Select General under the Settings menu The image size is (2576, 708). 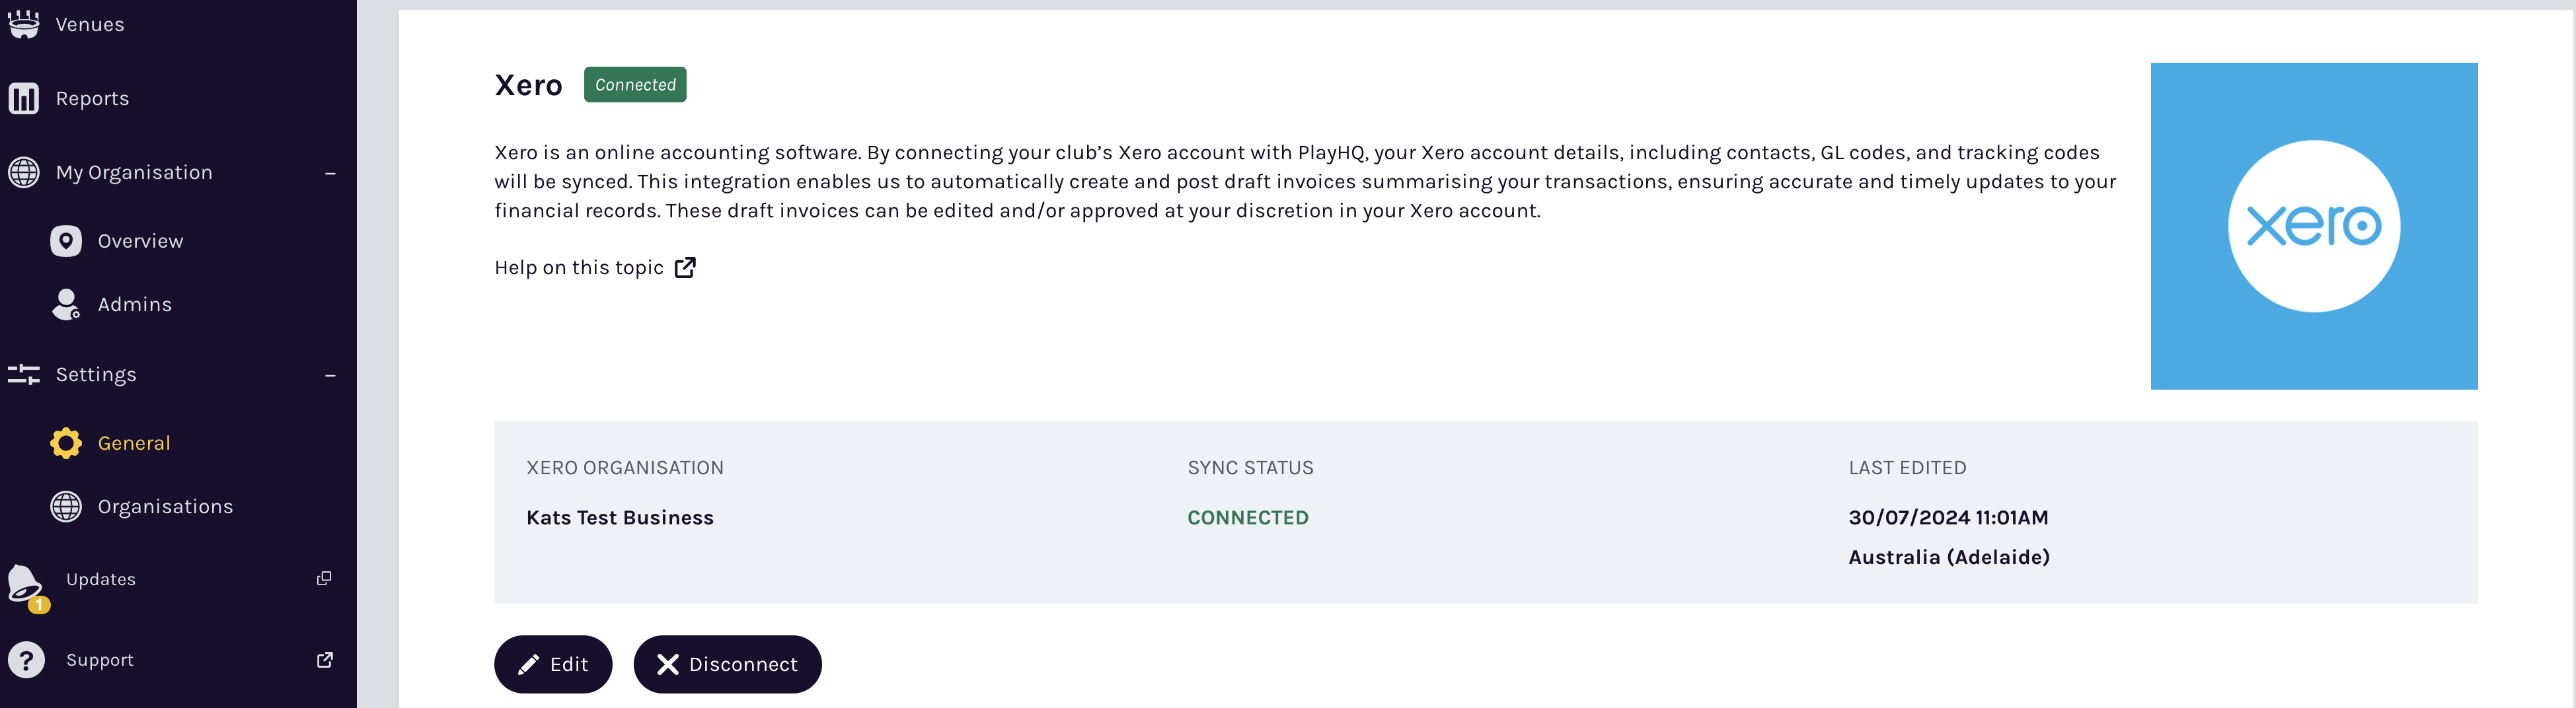(134, 442)
